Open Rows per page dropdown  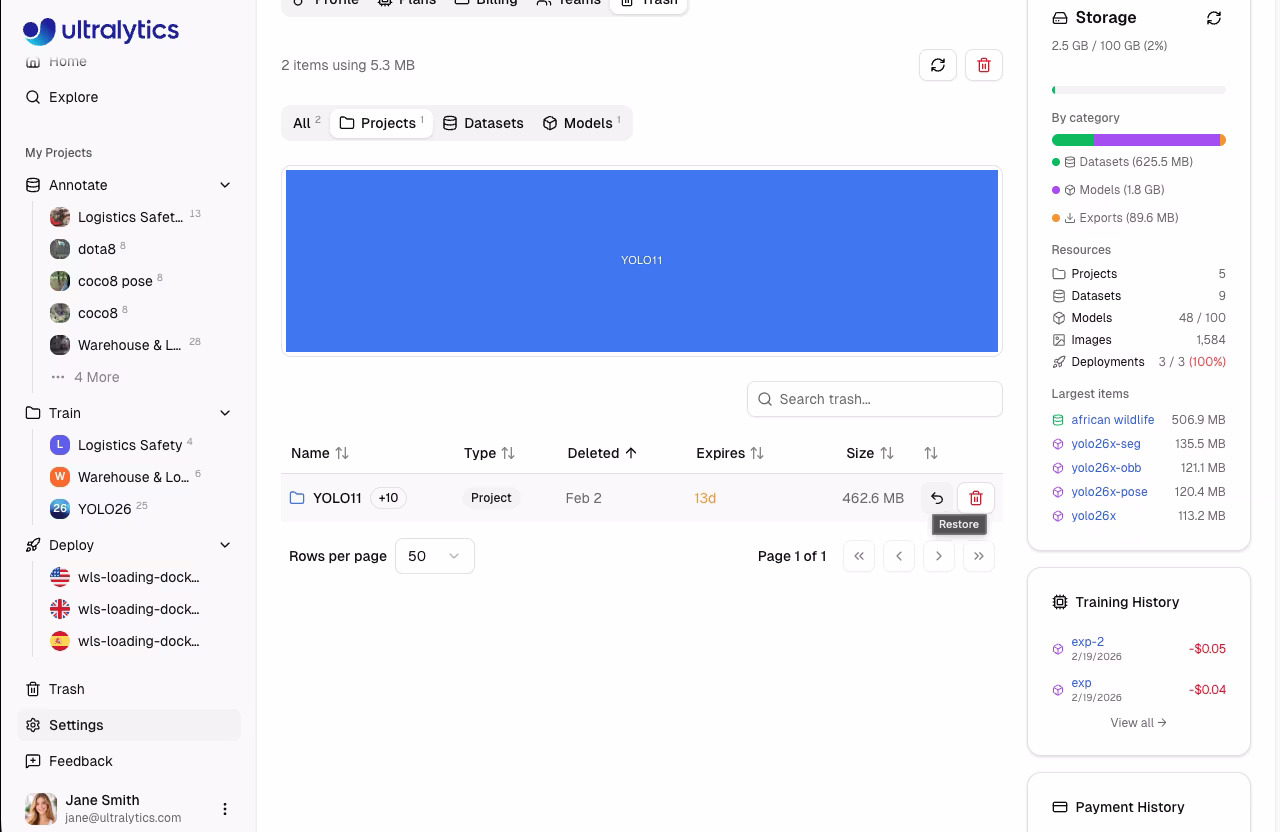(x=435, y=556)
